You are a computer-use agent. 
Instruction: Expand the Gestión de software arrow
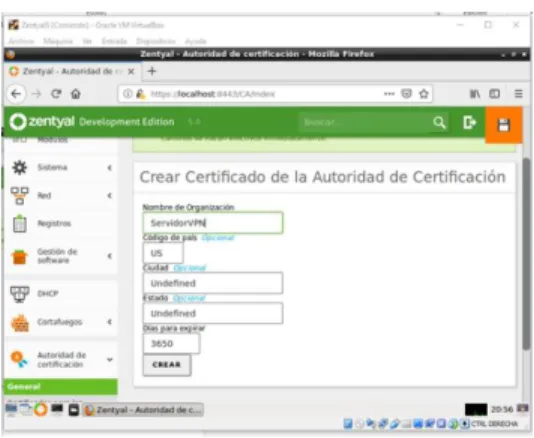click(x=109, y=256)
